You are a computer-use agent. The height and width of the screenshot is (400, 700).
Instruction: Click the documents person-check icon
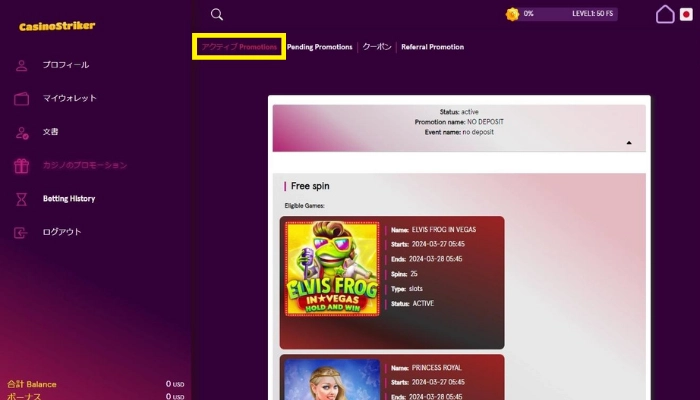pyautogui.click(x=22, y=133)
